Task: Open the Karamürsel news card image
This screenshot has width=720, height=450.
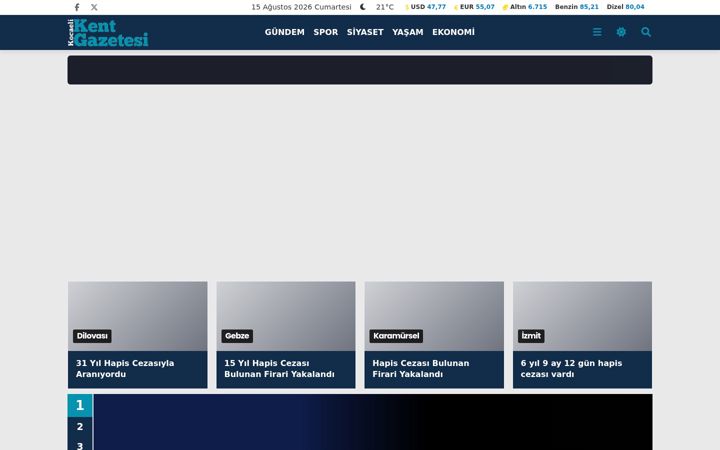Action: coord(434,316)
